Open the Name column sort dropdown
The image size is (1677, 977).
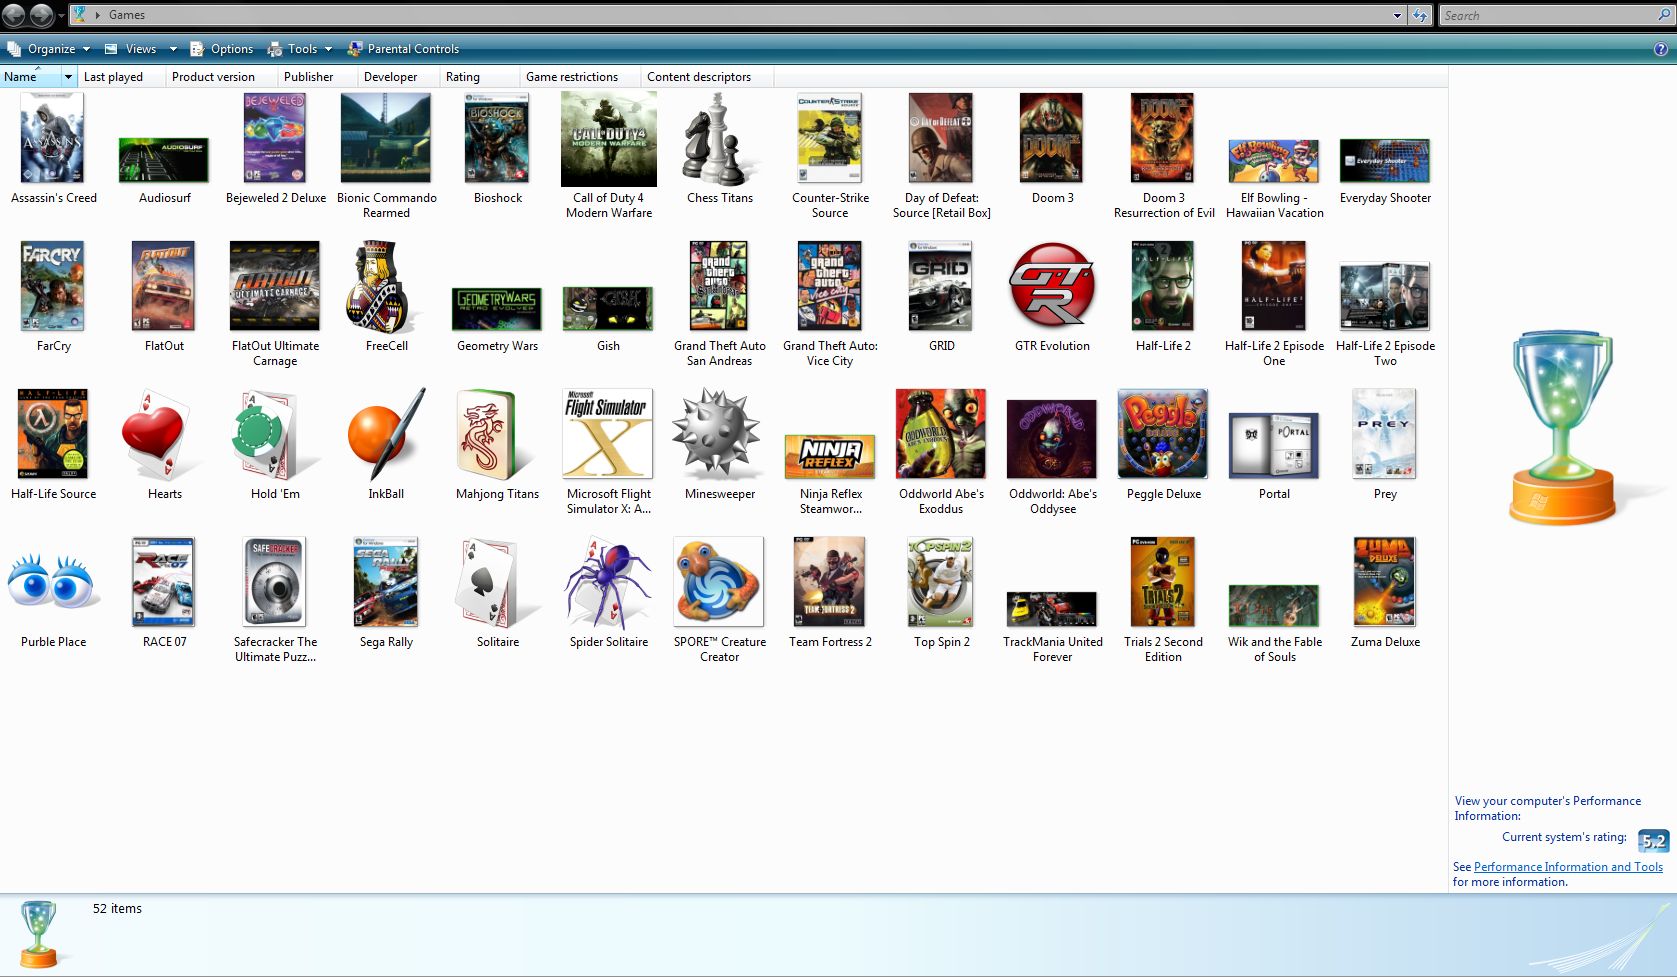click(68, 76)
